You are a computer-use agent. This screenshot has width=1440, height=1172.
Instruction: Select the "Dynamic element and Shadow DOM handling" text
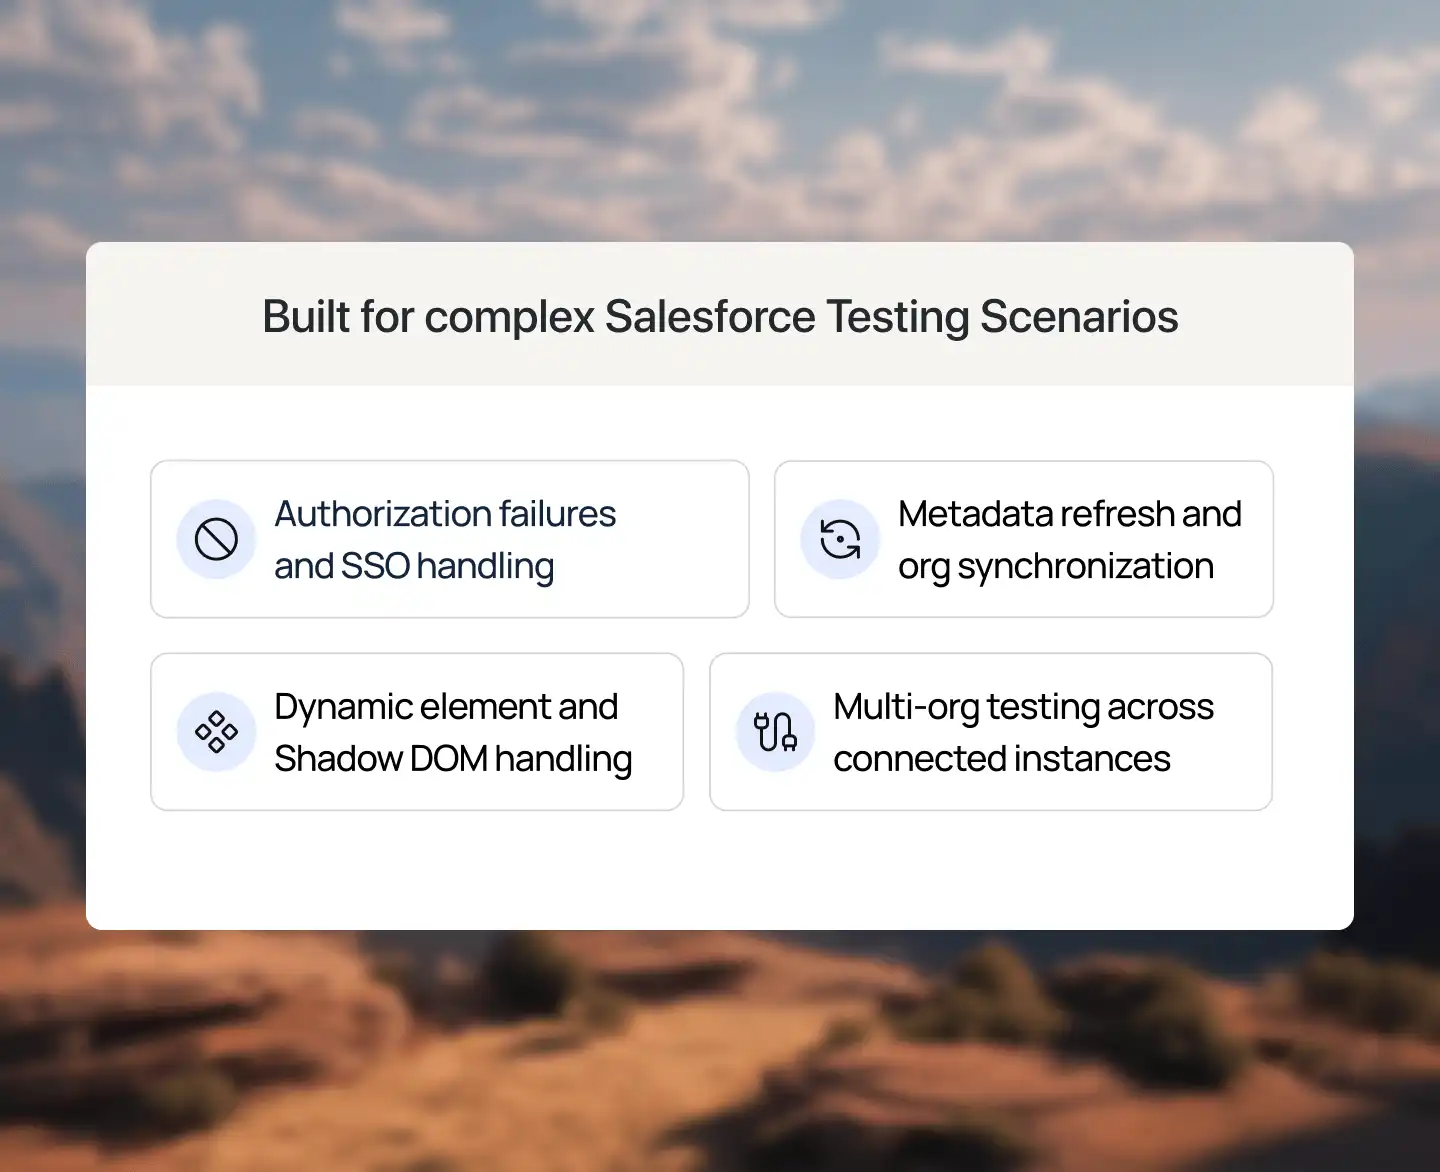coord(452,733)
